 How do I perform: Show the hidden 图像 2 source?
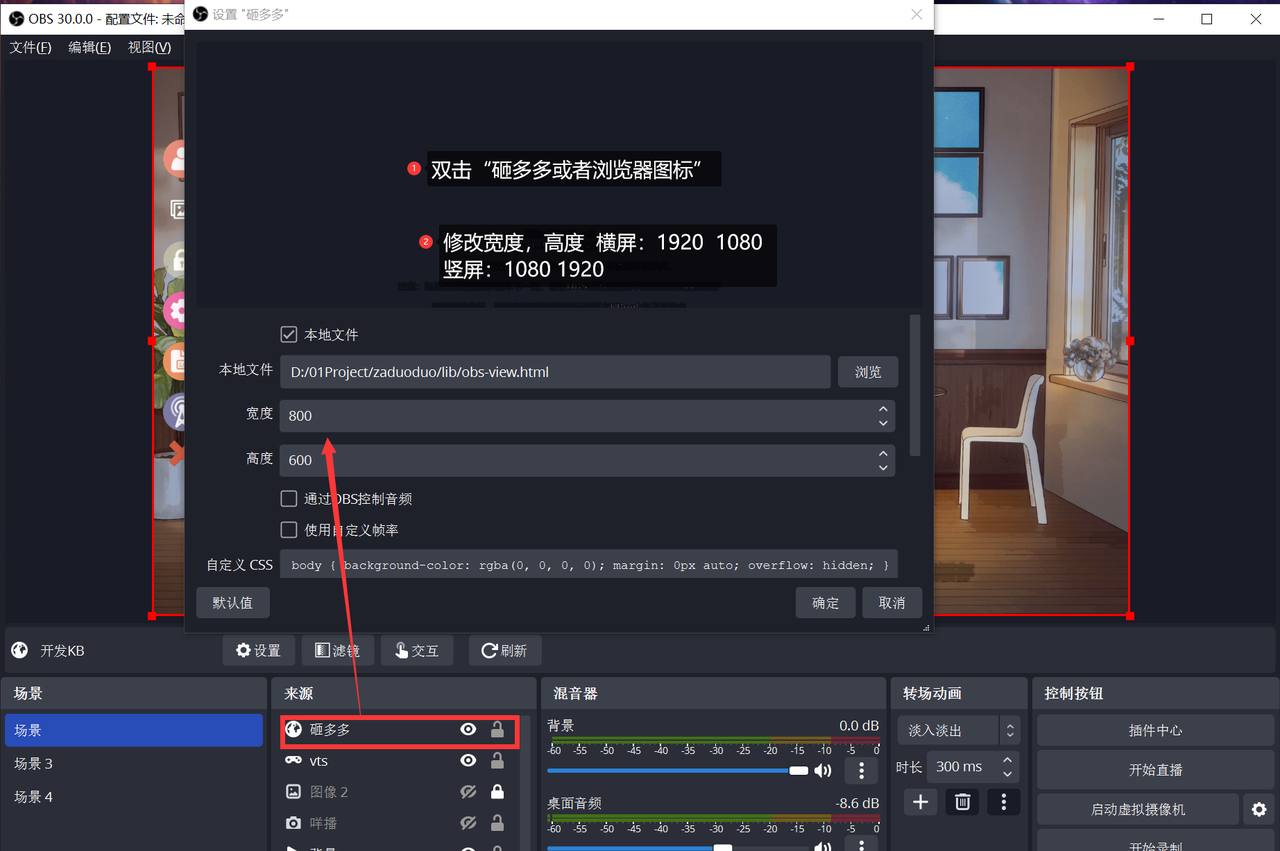[468, 792]
